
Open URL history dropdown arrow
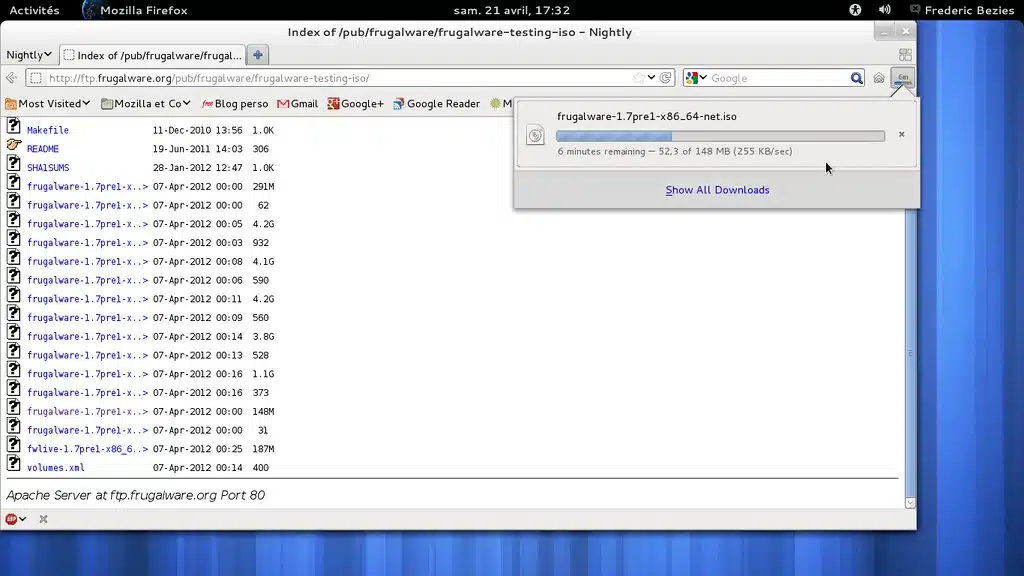click(651, 78)
